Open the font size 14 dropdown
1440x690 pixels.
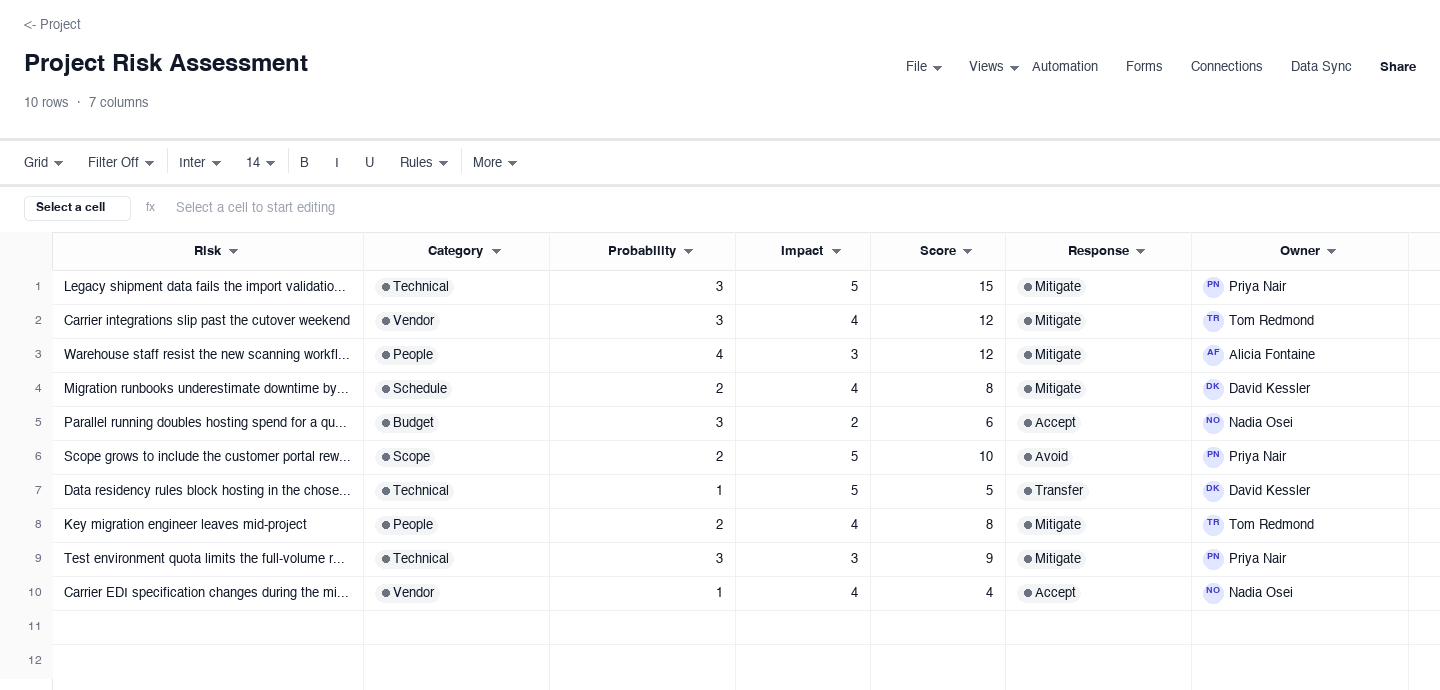(x=261, y=163)
